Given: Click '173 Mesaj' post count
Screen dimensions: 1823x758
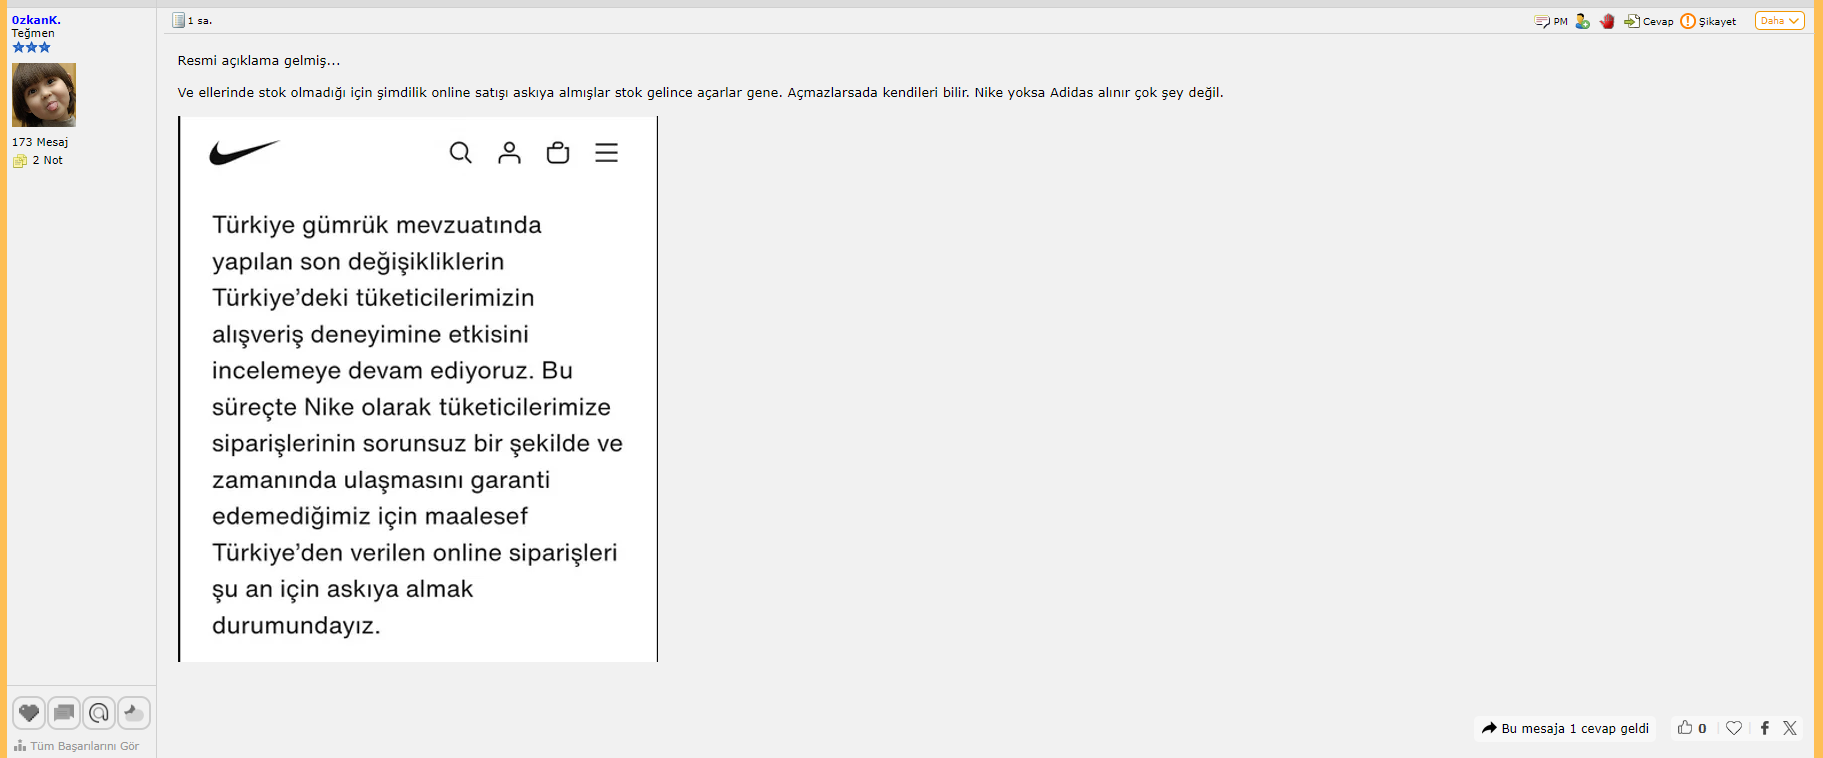Looking at the screenshot, I should coord(40,142).
